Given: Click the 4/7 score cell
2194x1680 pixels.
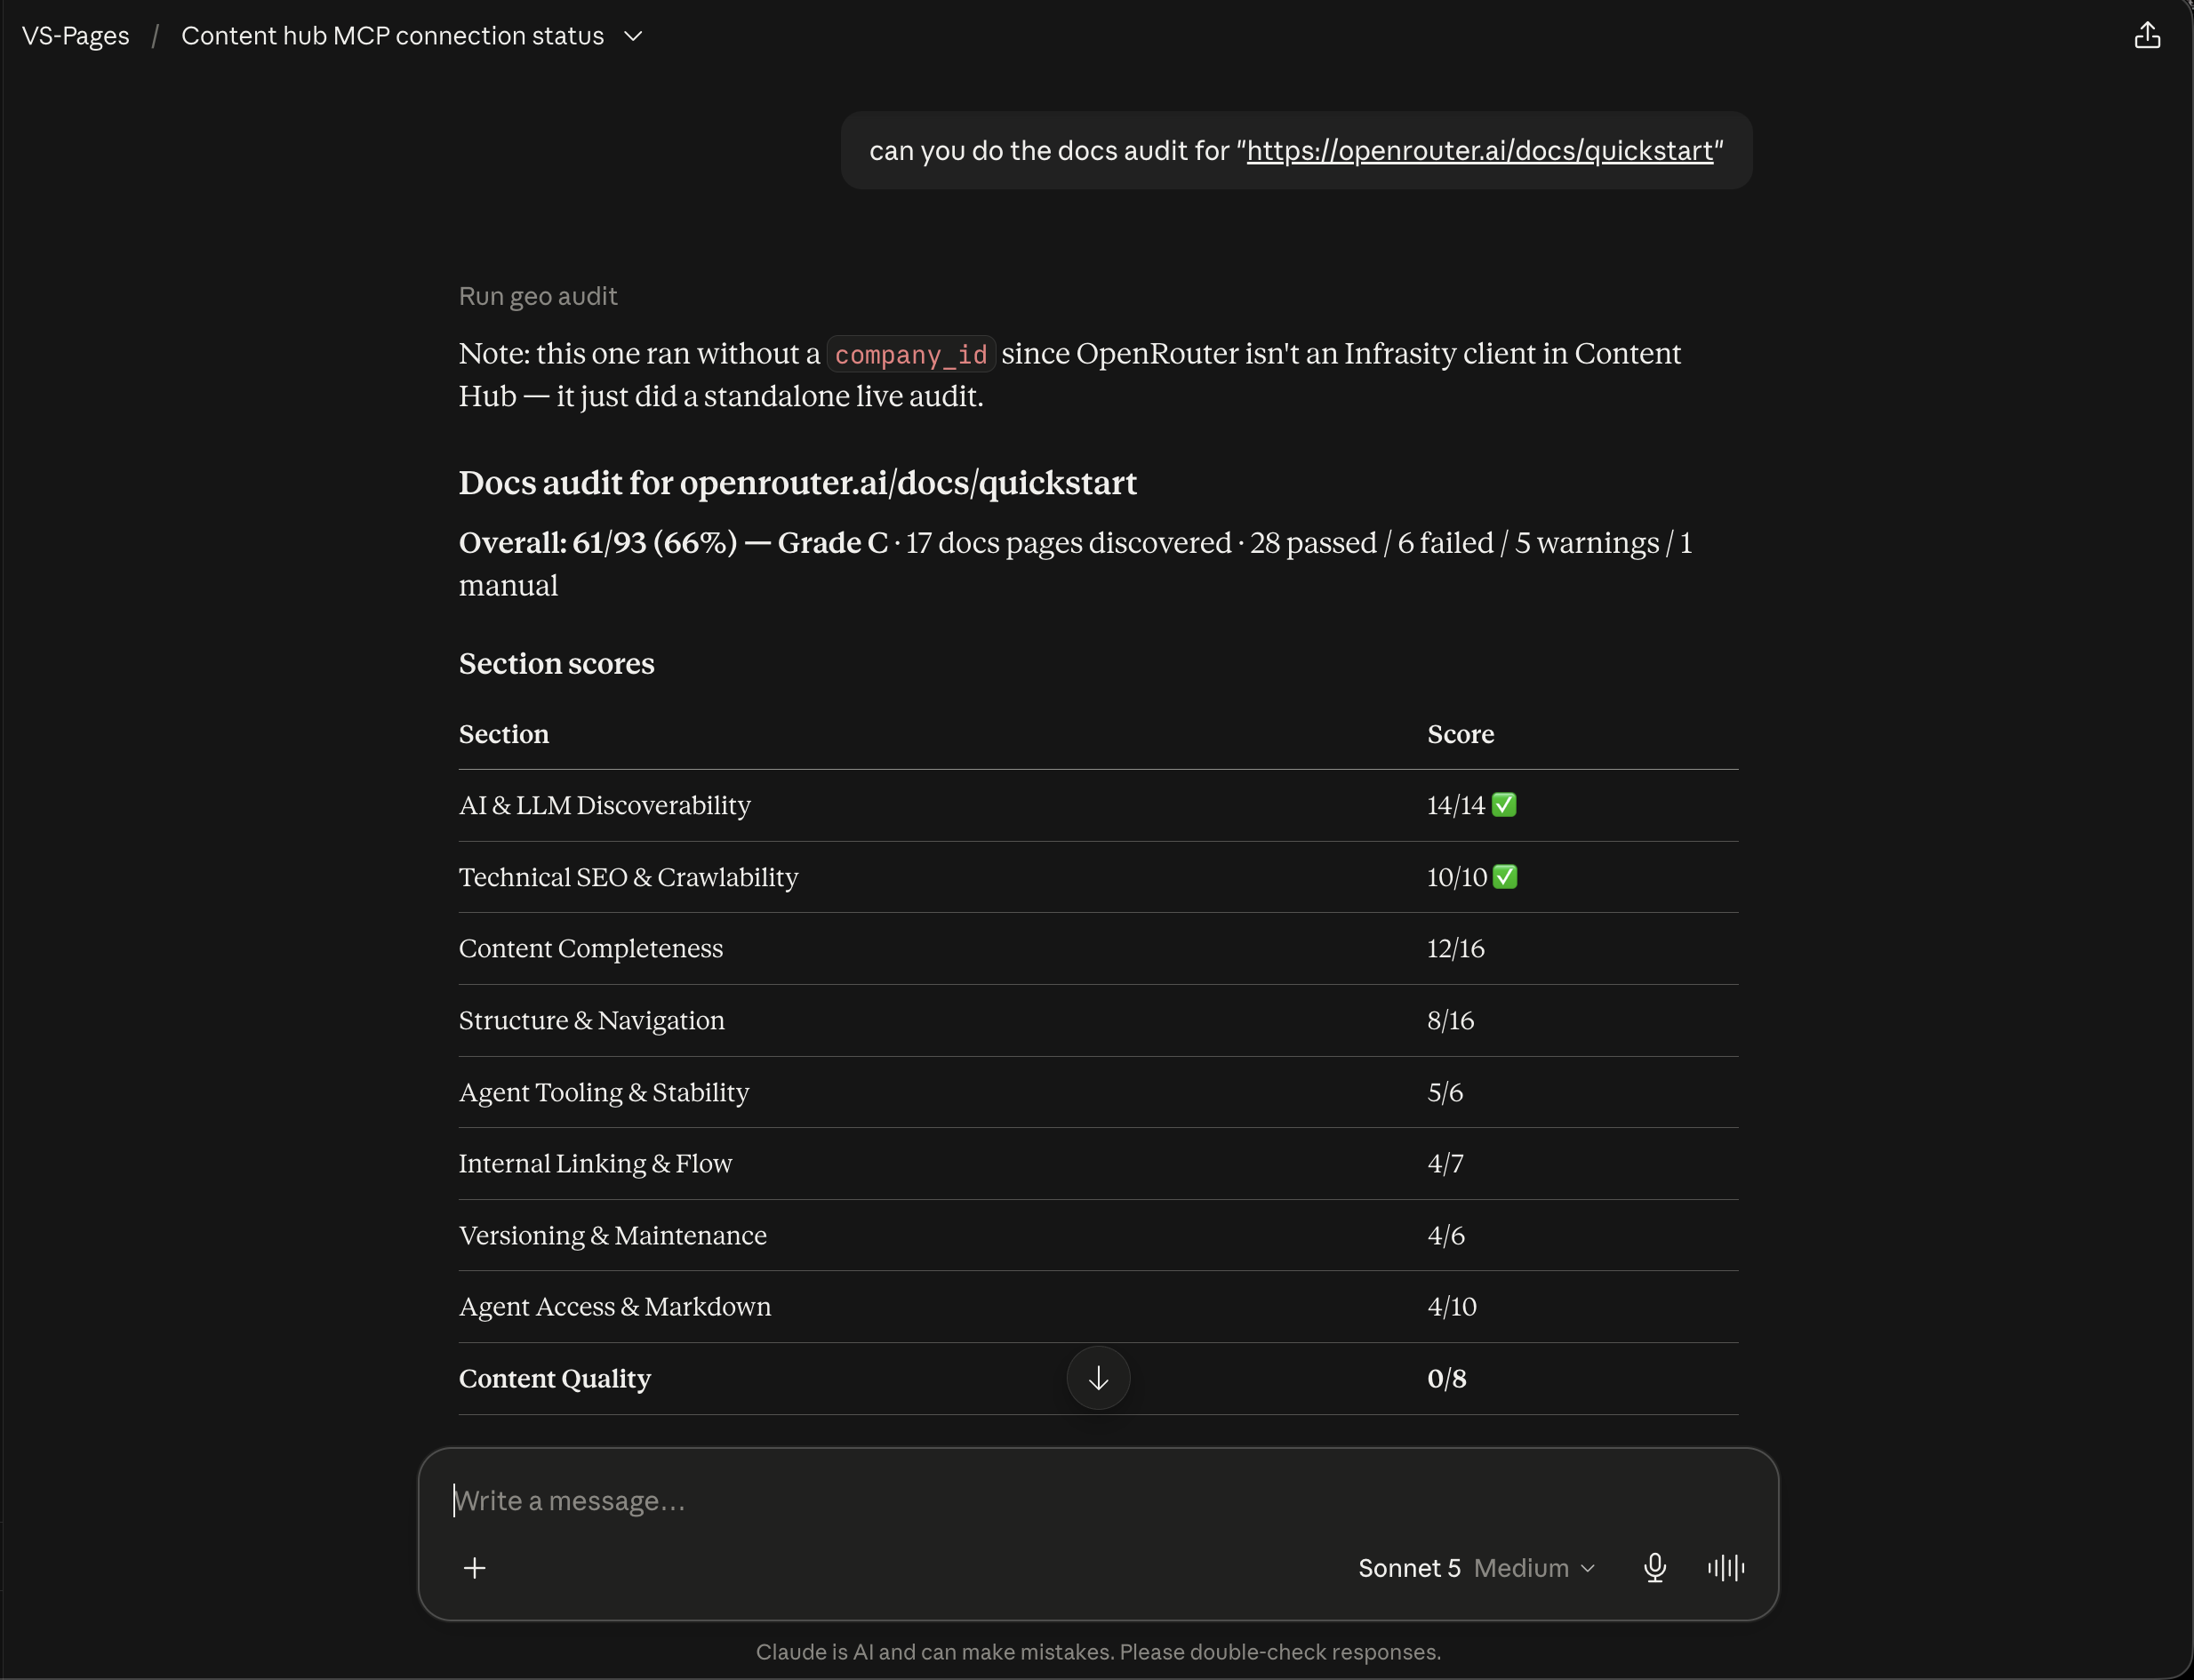Looking at the screenshot, I should 1445,1163.
